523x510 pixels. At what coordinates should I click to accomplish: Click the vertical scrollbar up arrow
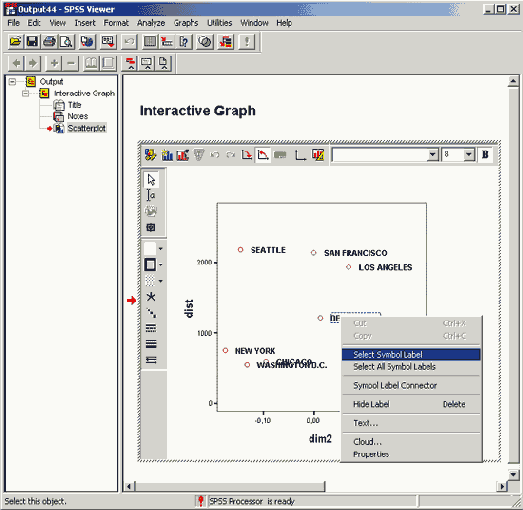pos(513,81)
